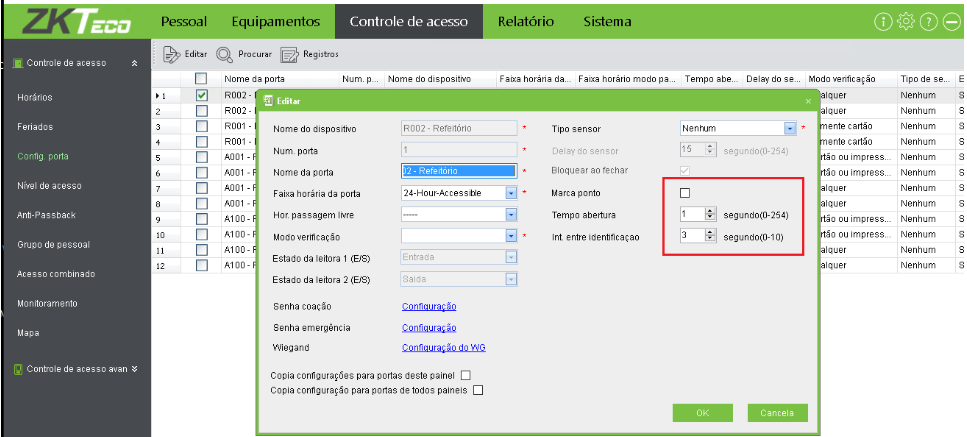Collapse the Controle de acesso sidebar section
The height and width of the screenshot is (437, 967).
pyautogui.click(x=135, y=63)
